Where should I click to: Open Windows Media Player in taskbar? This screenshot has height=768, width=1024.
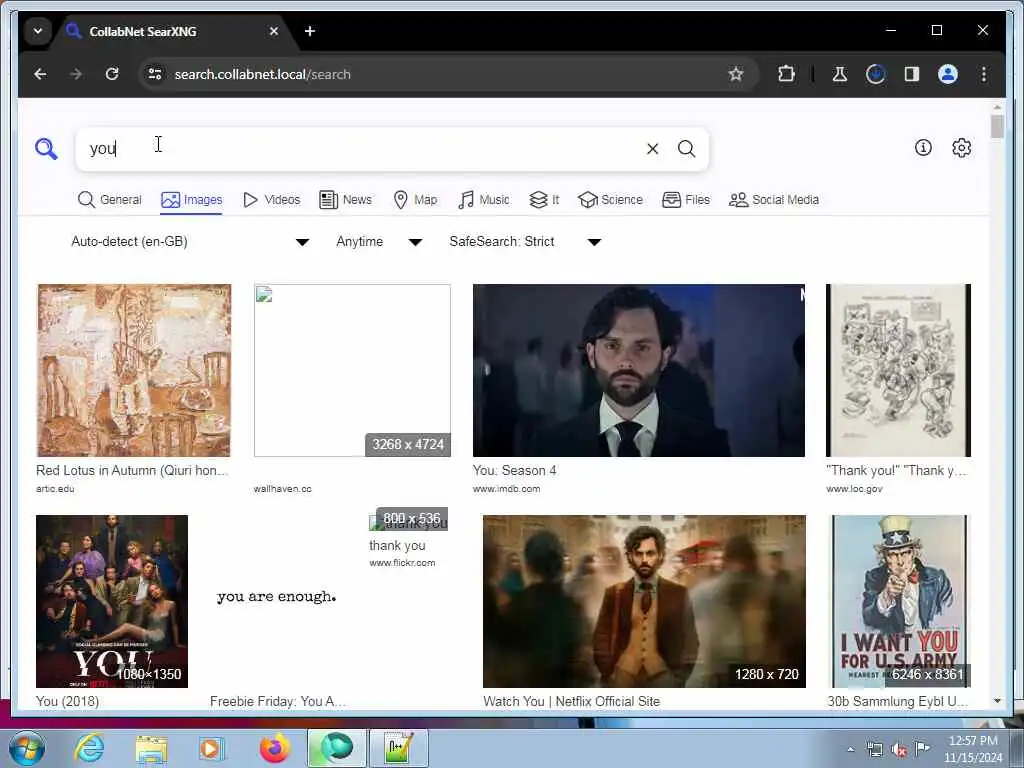[212, 748]
